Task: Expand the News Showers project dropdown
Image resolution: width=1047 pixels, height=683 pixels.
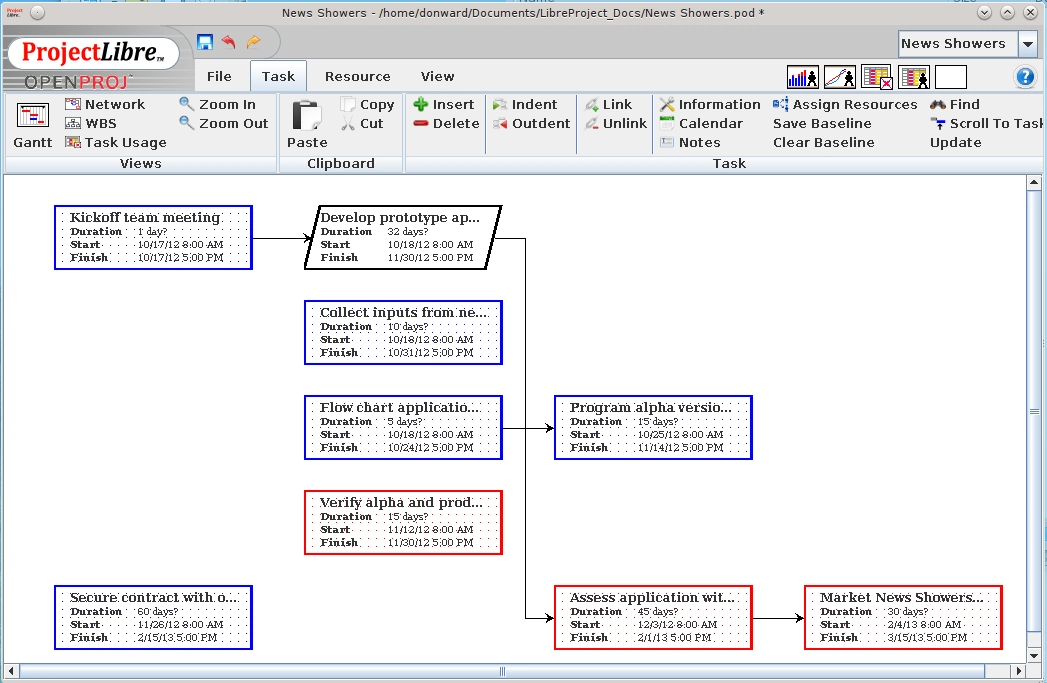Action: tap(1028, 44)
